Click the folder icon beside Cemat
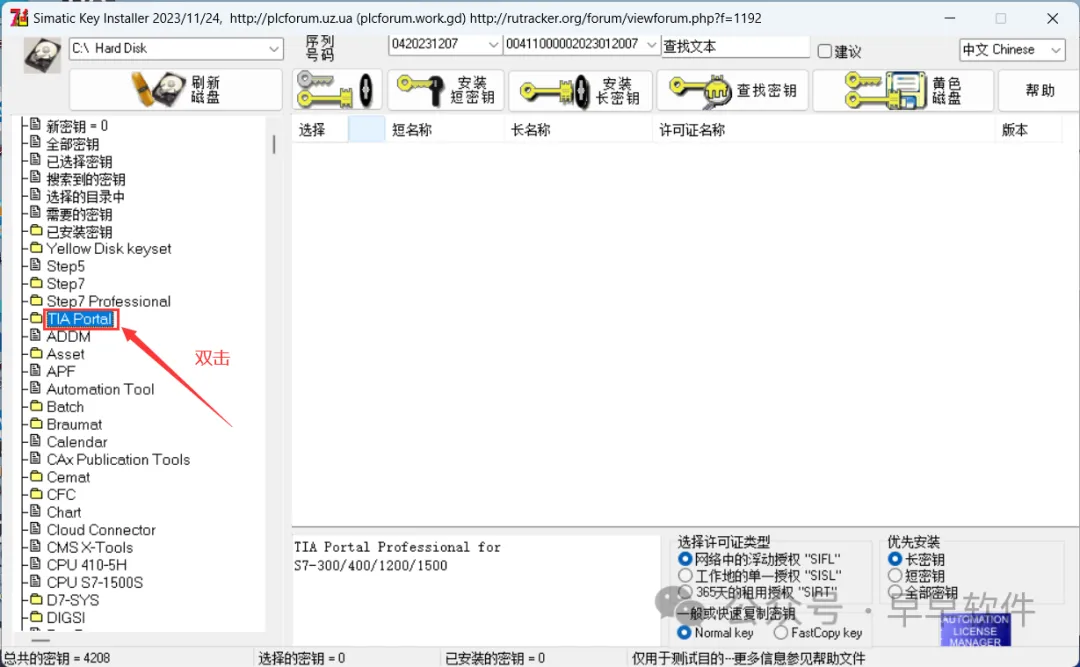This screenshot has height=667, width=1080. click(x=36, y=476)
